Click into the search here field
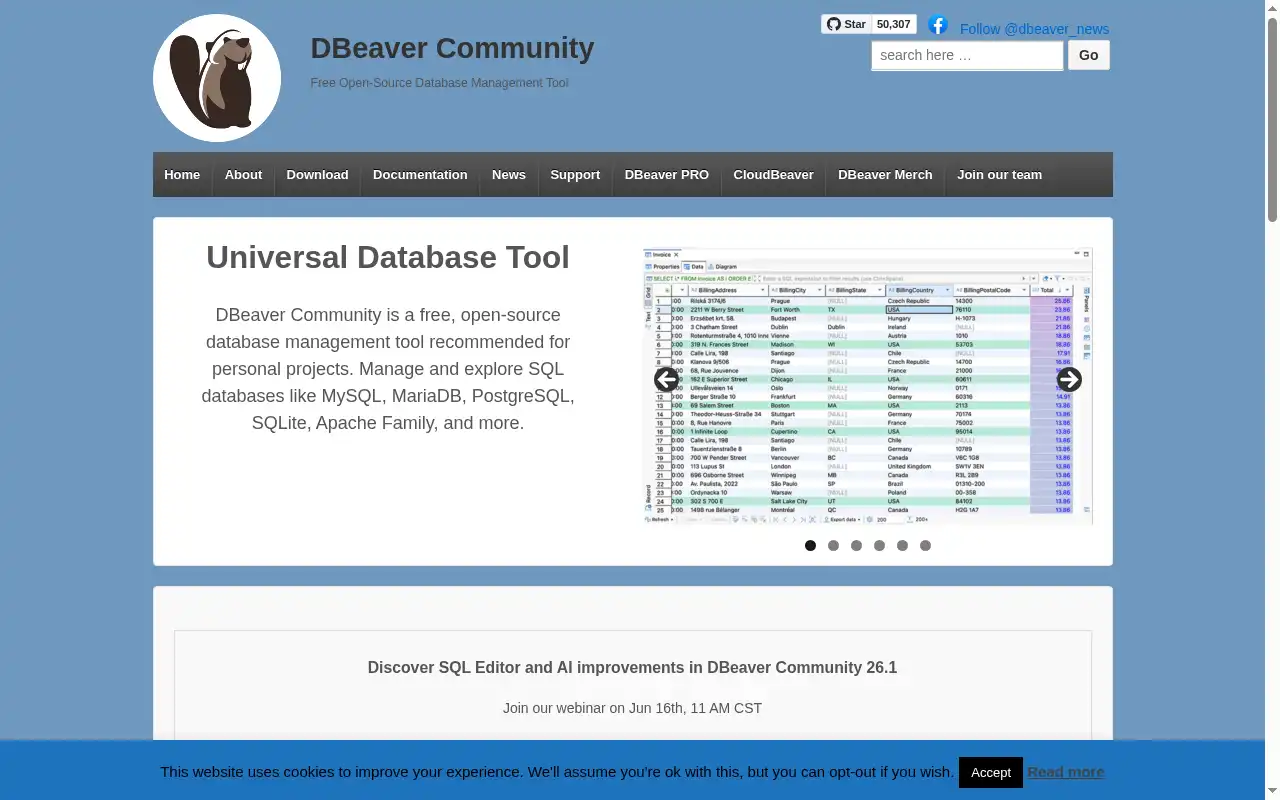Screen dimensions: 1280x800 [x=967, y=55]
